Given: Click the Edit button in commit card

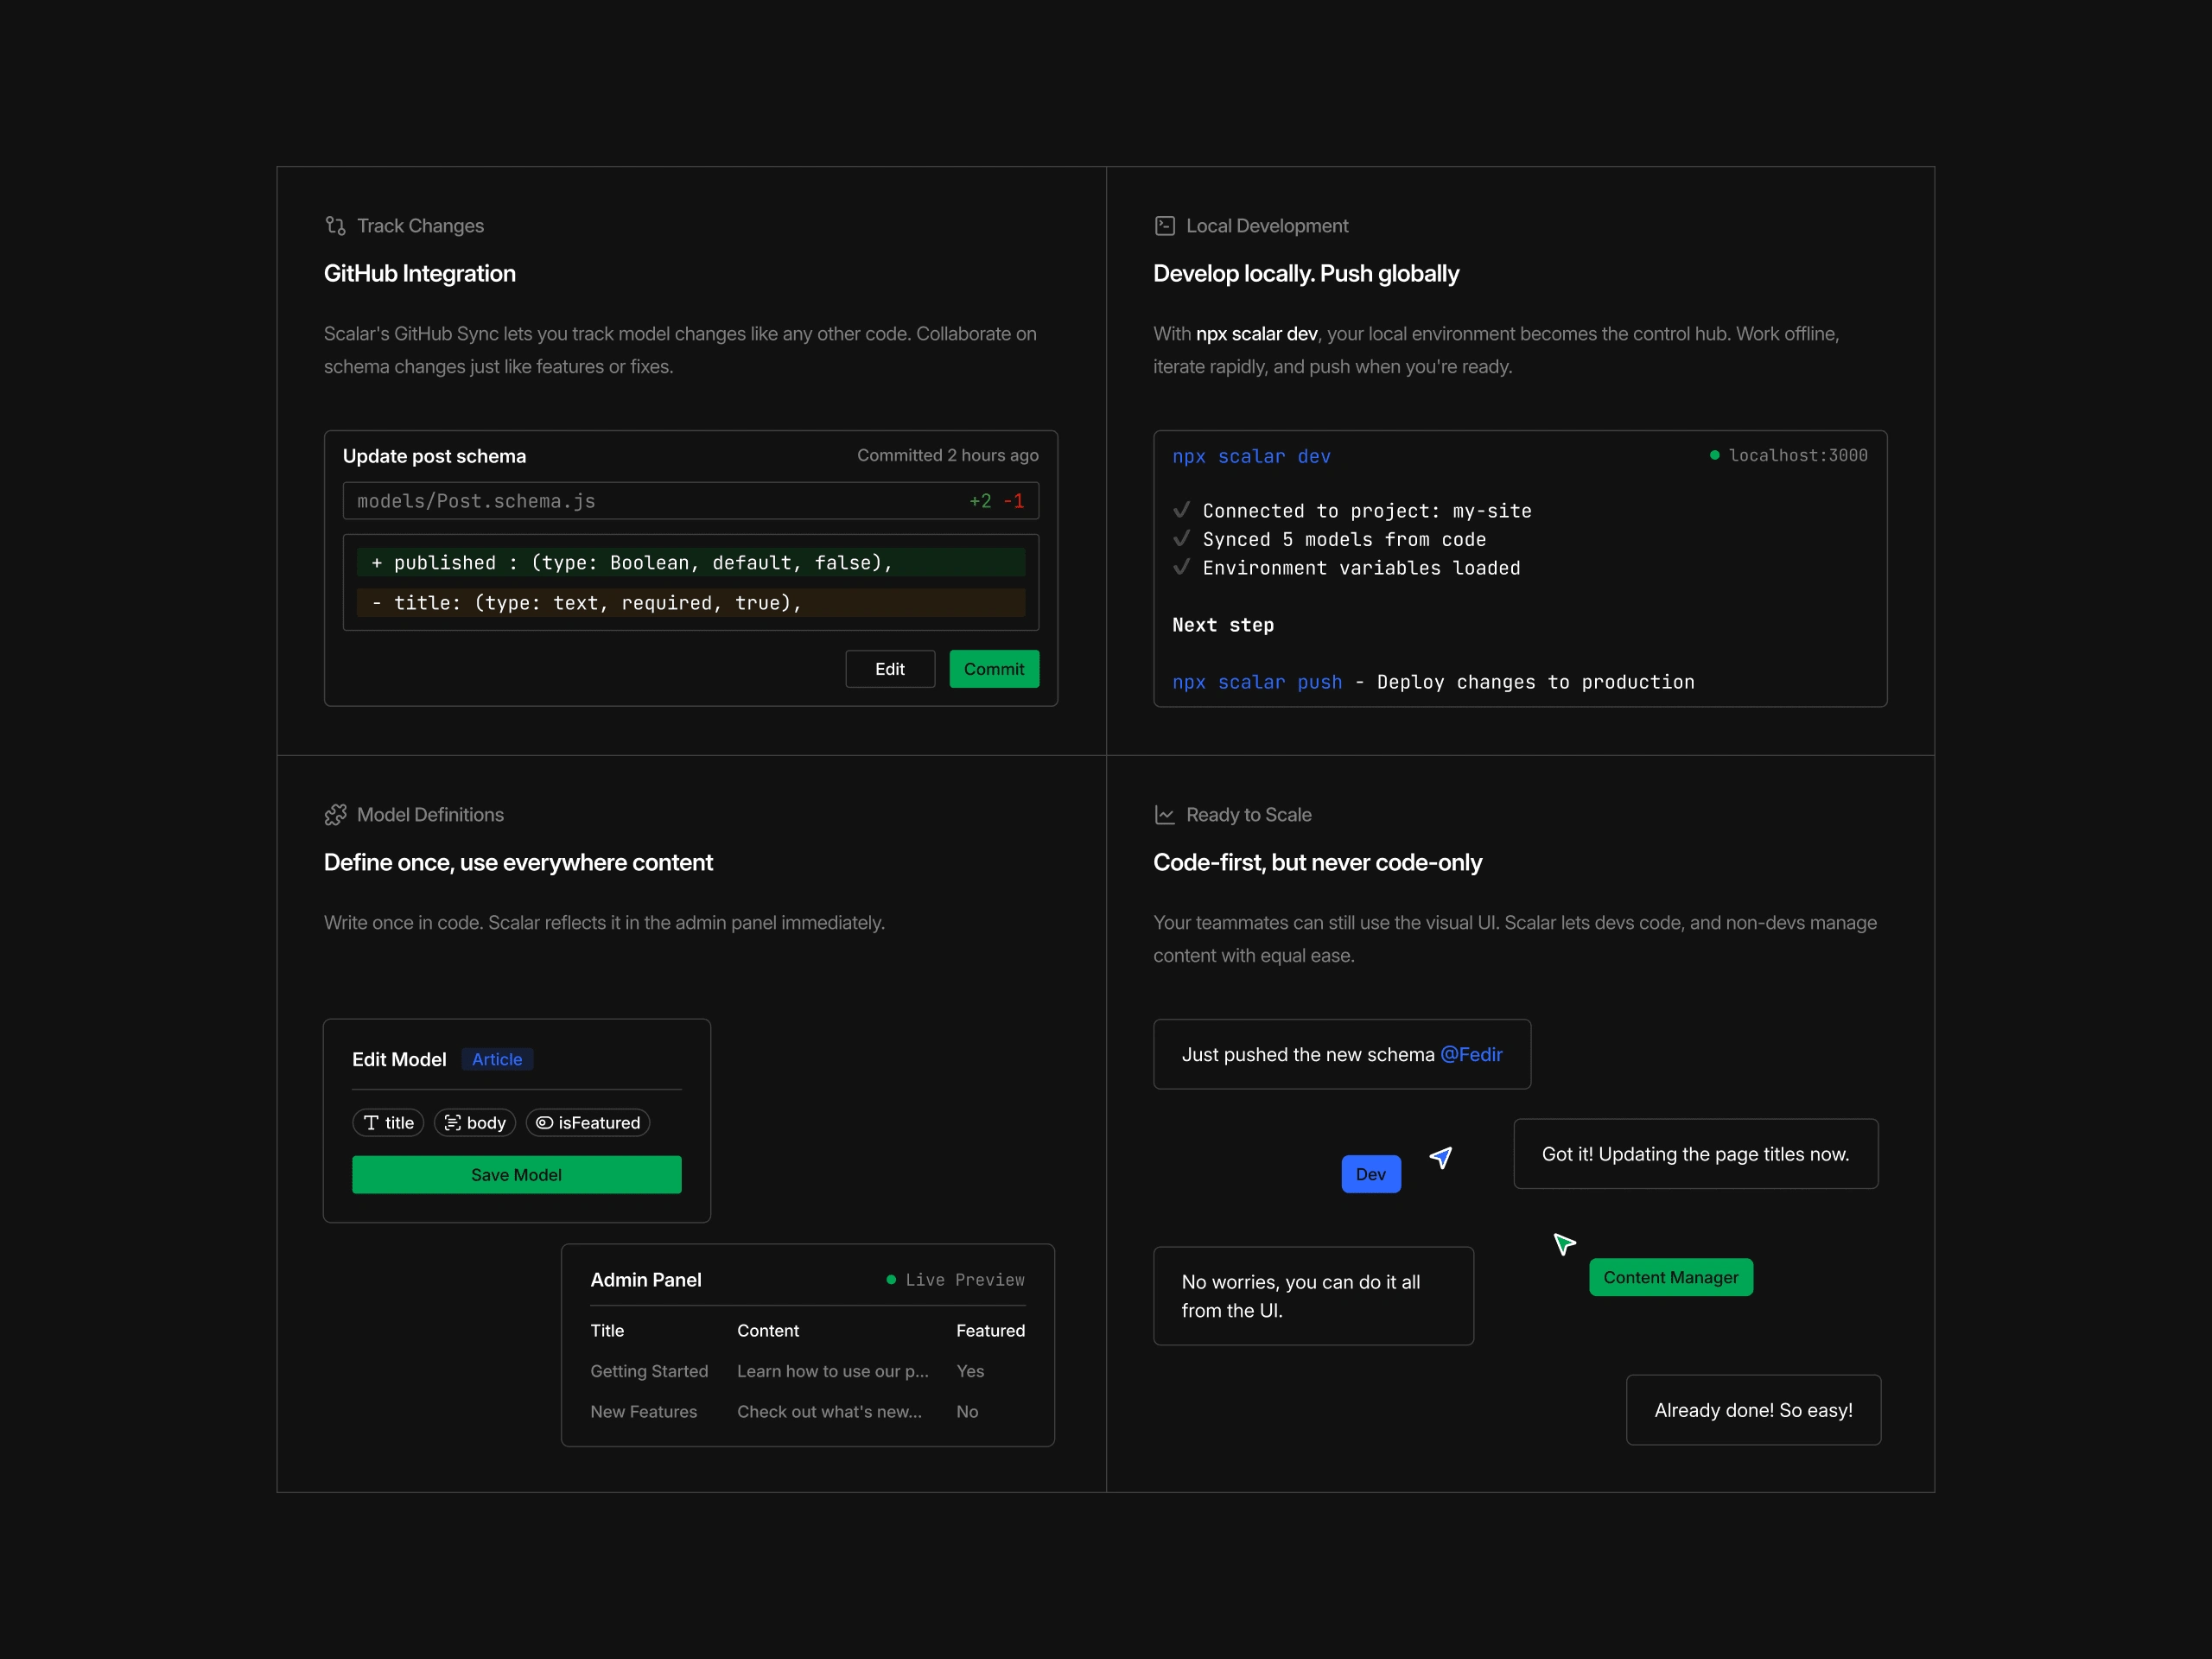Looking at the screenshot, I should point(890,669).
